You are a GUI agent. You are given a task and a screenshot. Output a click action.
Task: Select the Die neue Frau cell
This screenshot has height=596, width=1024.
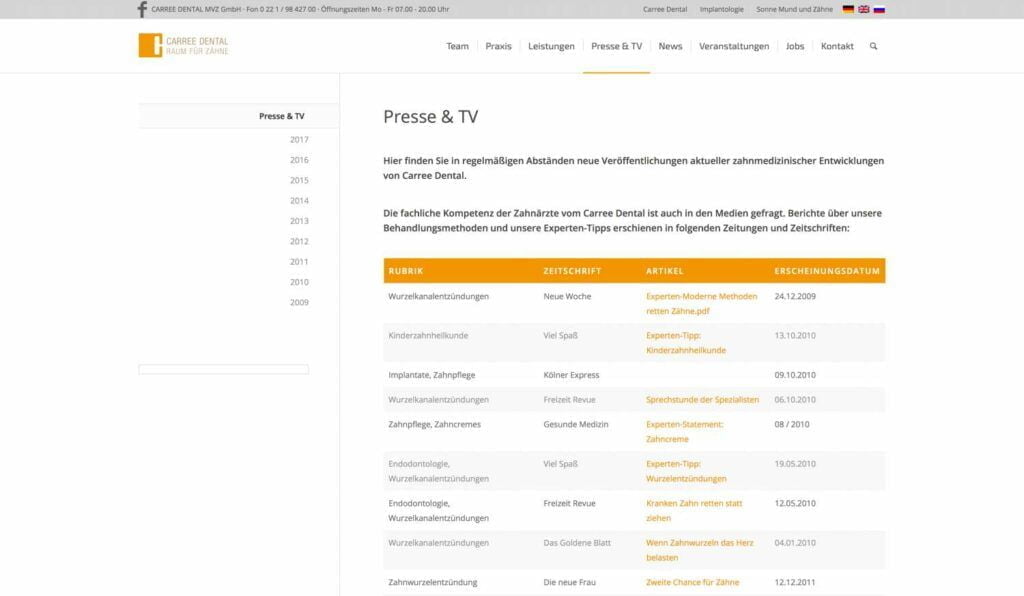coord(569,582)
